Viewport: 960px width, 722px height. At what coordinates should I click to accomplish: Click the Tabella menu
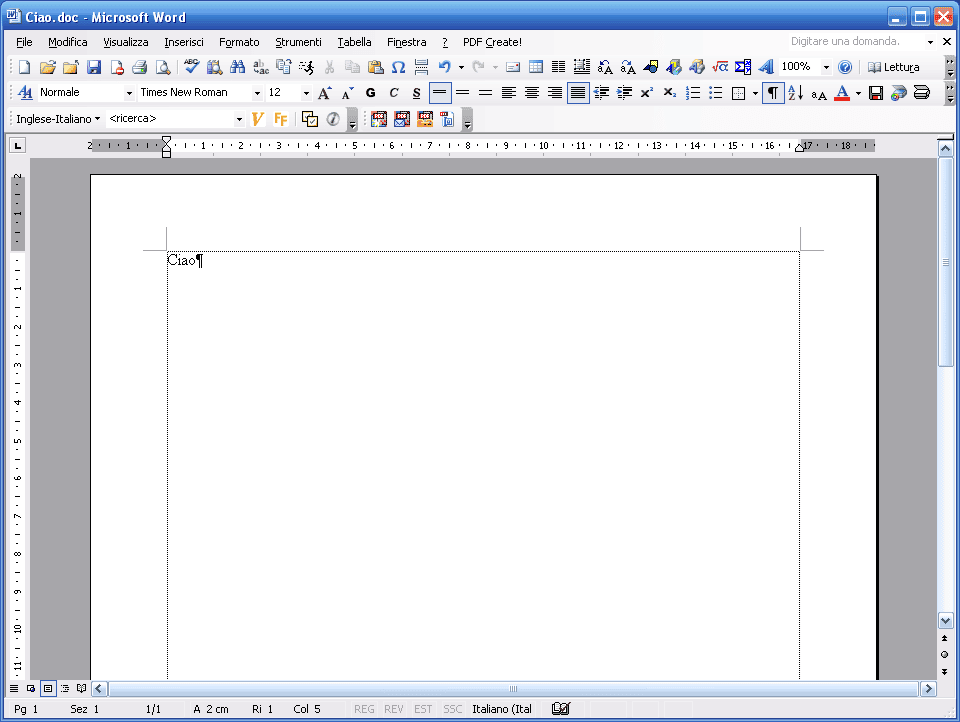pos(354,42)
